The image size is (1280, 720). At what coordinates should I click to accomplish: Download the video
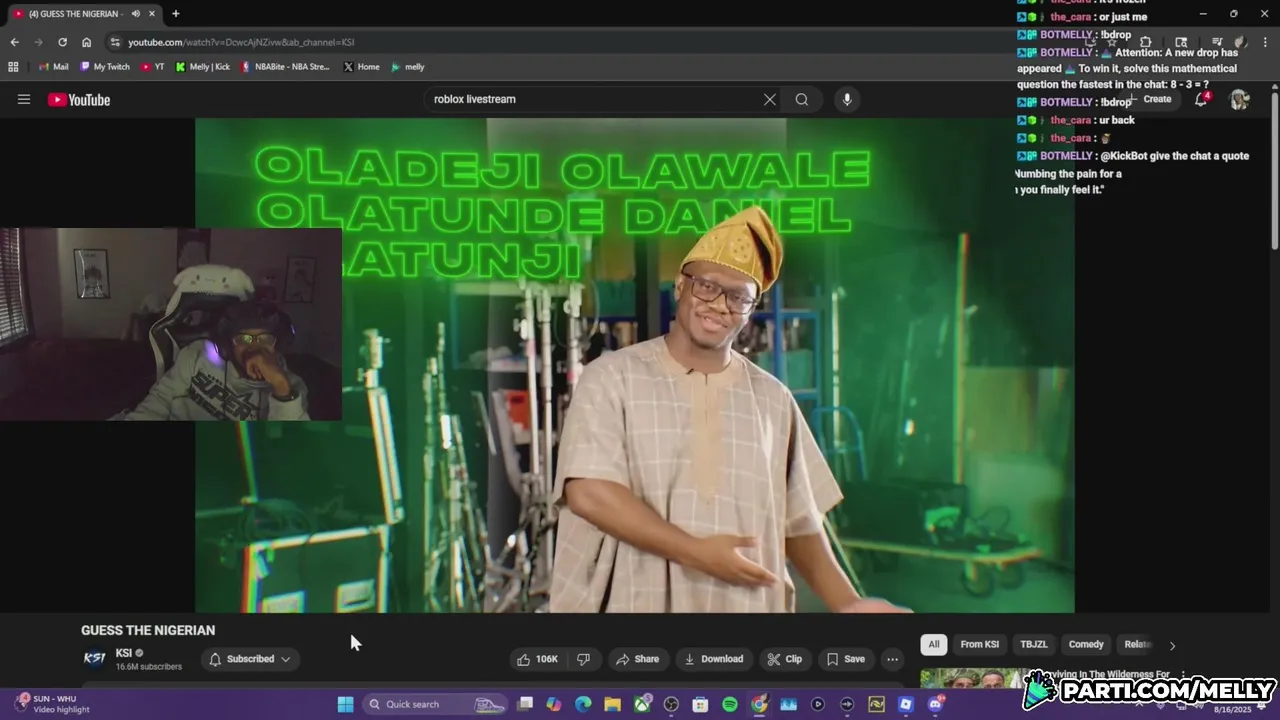tap(713, 659)
